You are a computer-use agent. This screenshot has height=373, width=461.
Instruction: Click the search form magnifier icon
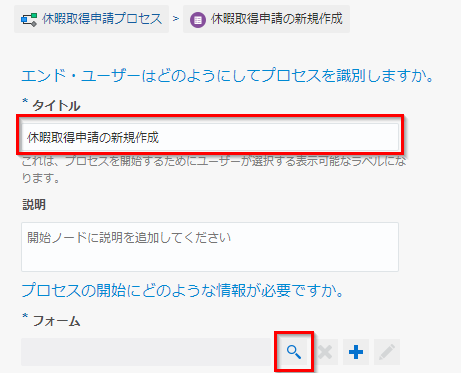coord(294,352)
